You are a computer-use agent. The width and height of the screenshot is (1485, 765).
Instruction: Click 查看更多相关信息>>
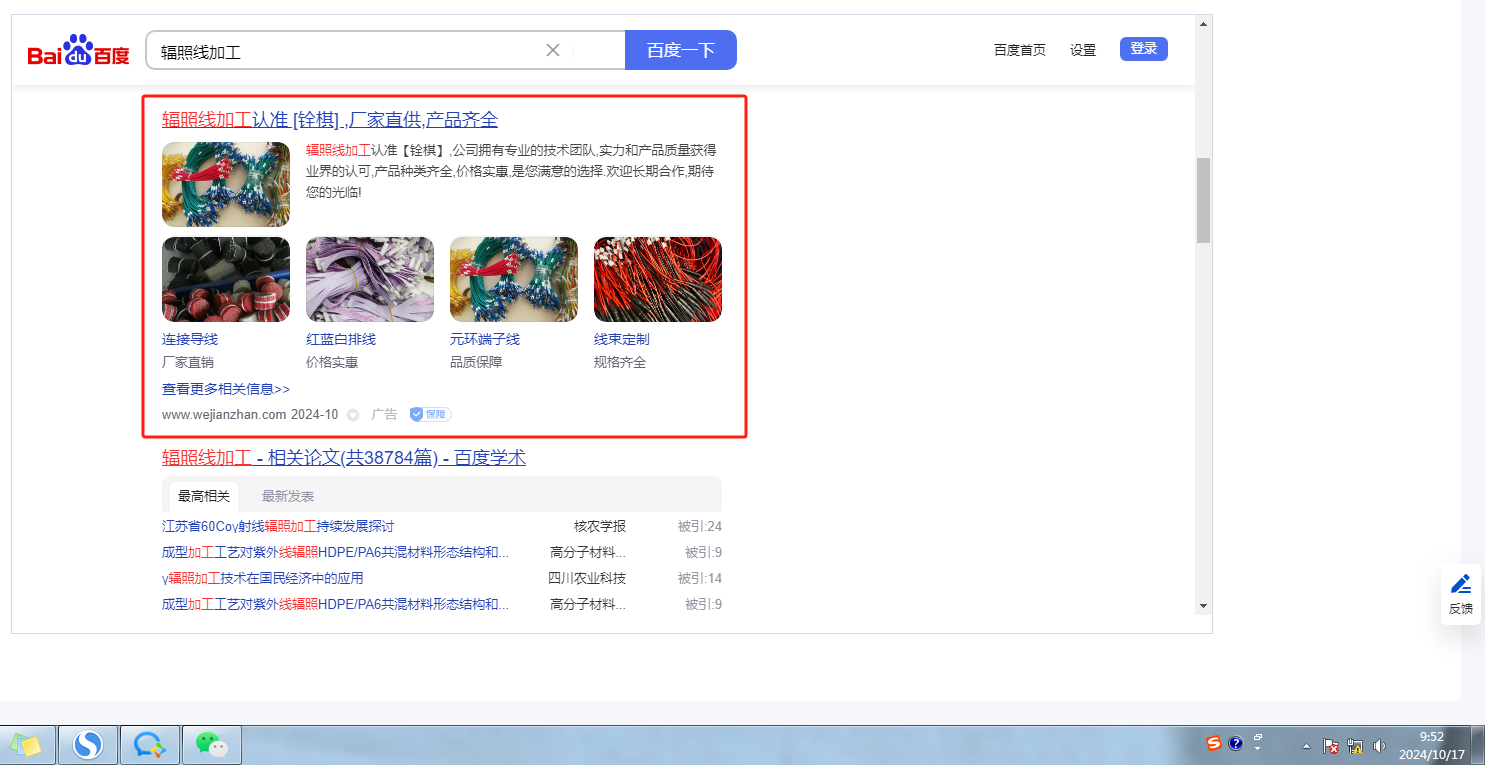(226, 389)
